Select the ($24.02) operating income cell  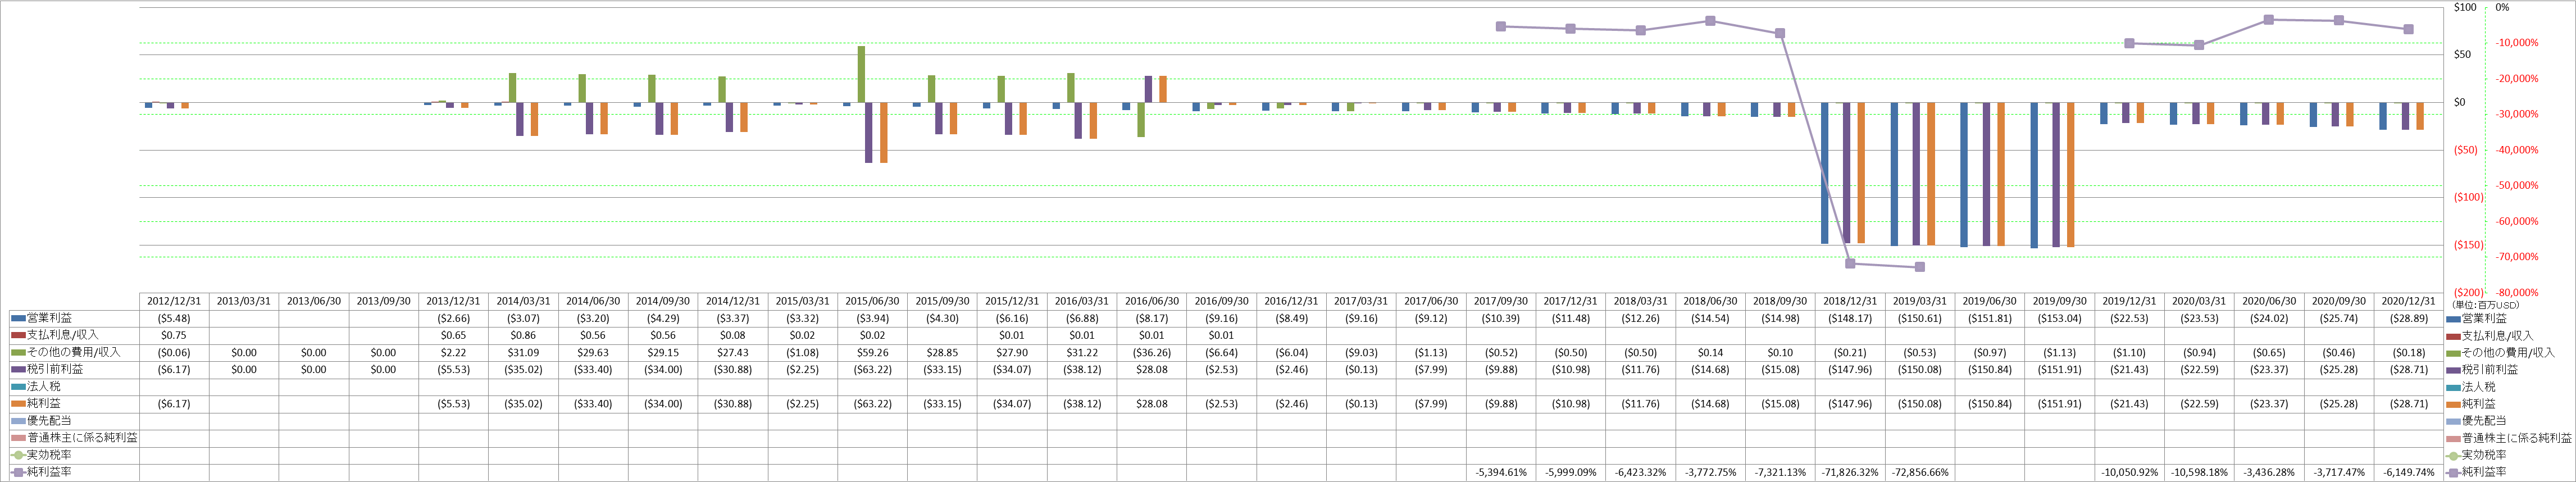2268,318
